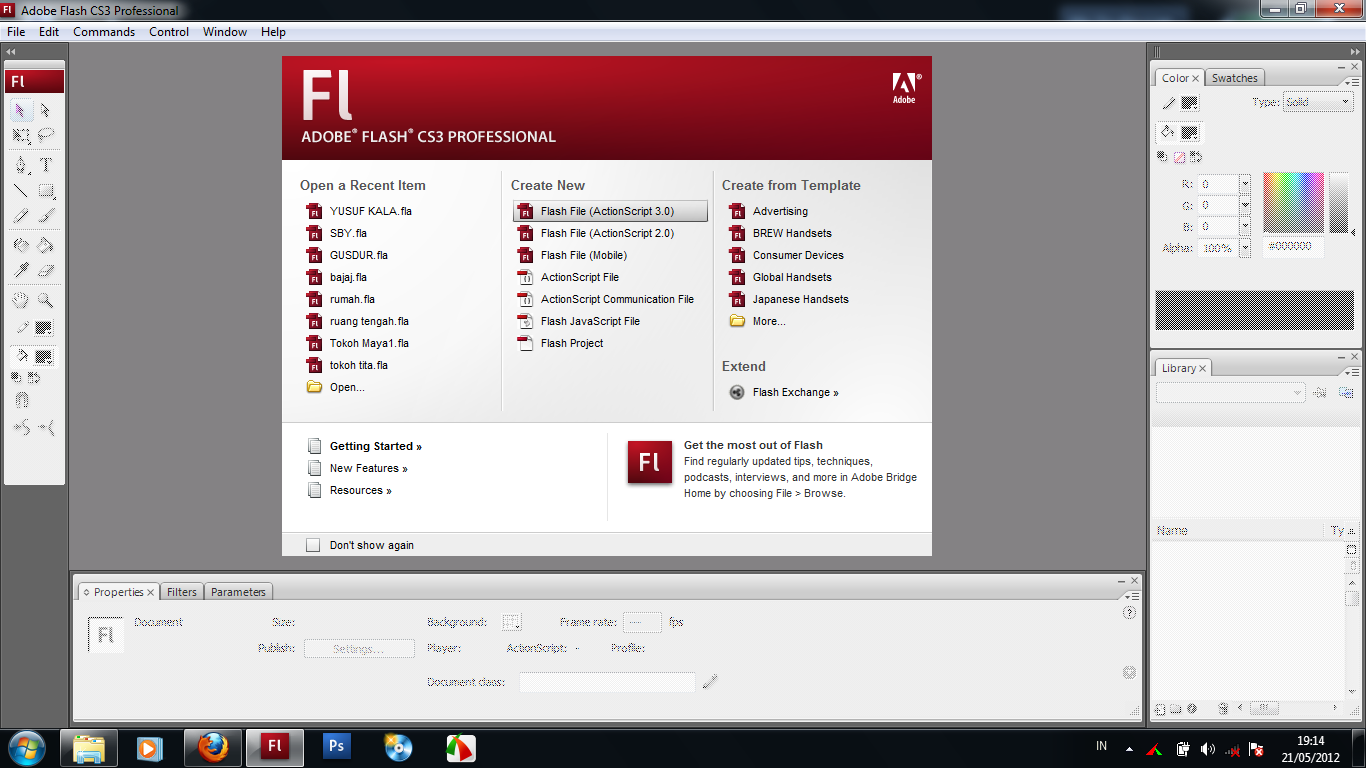The height and width of the screenshot is (768, 1366).
Task: Open the Library panel options menu
Action: coord(1351,371)
